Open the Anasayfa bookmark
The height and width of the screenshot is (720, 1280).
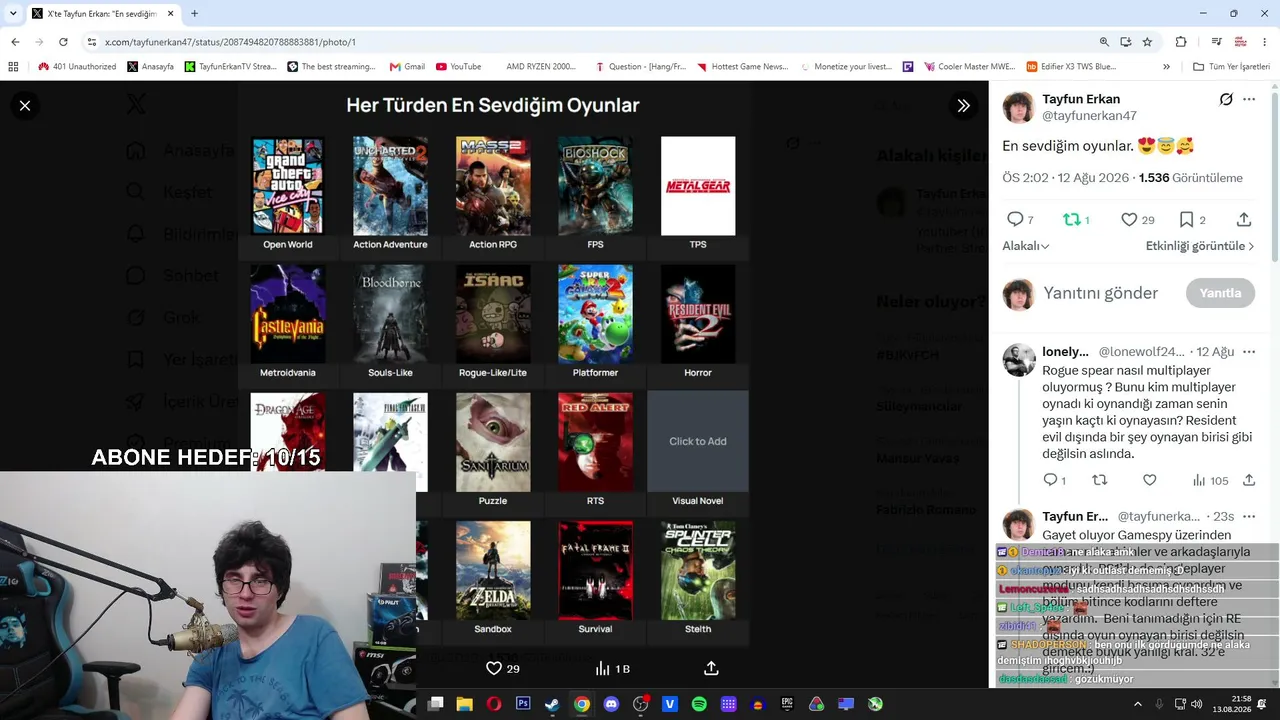150,67
